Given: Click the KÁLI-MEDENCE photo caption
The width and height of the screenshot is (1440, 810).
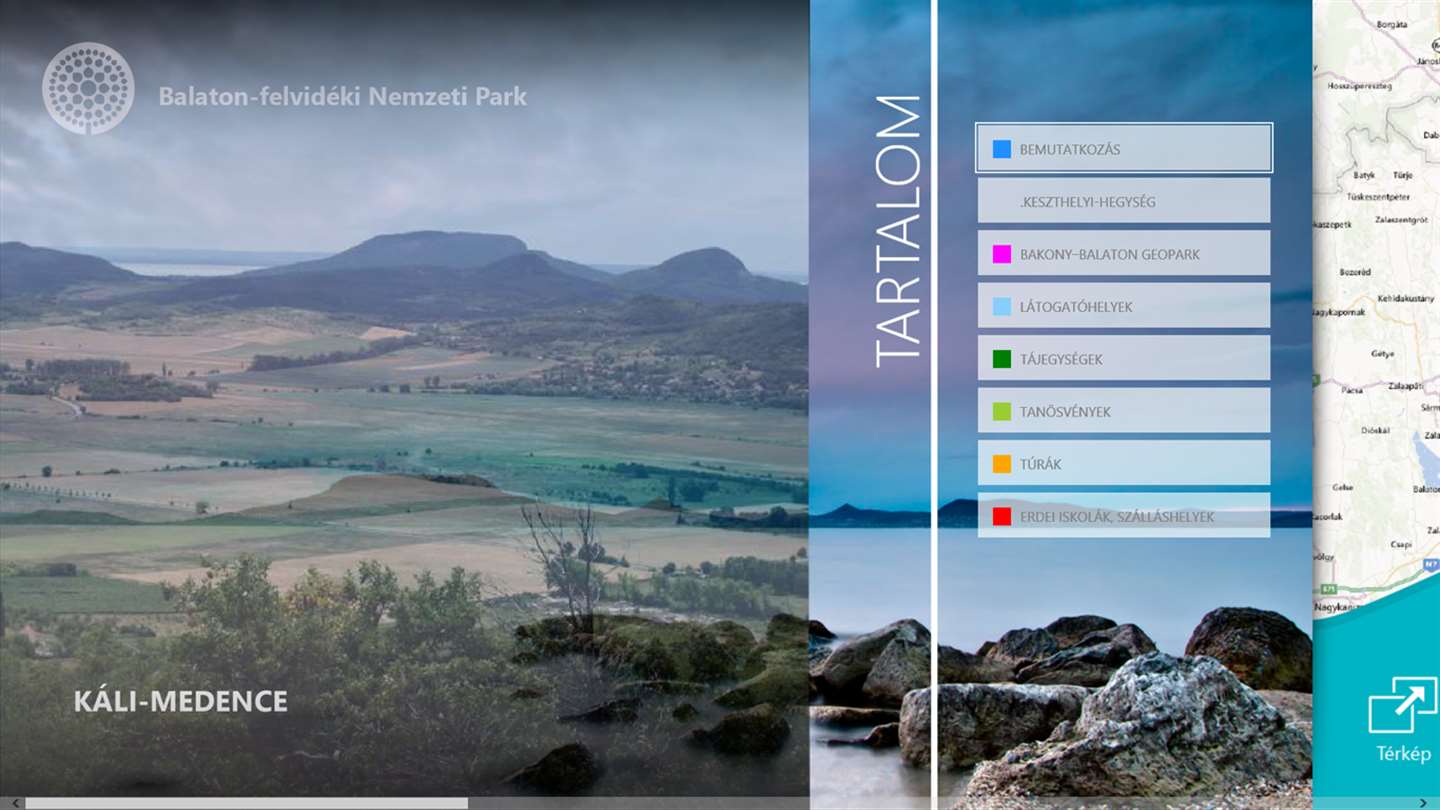Looking at the screenshot, I should click(x=181, y=701).
